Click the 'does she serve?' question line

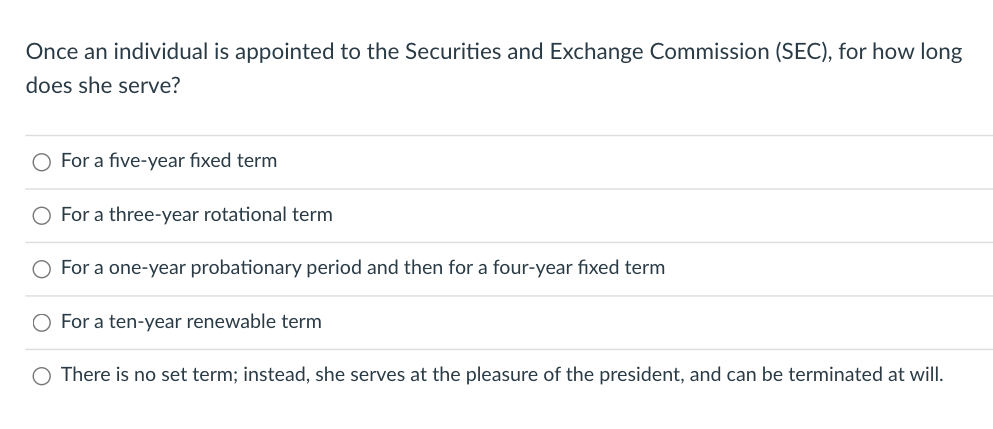103,85
